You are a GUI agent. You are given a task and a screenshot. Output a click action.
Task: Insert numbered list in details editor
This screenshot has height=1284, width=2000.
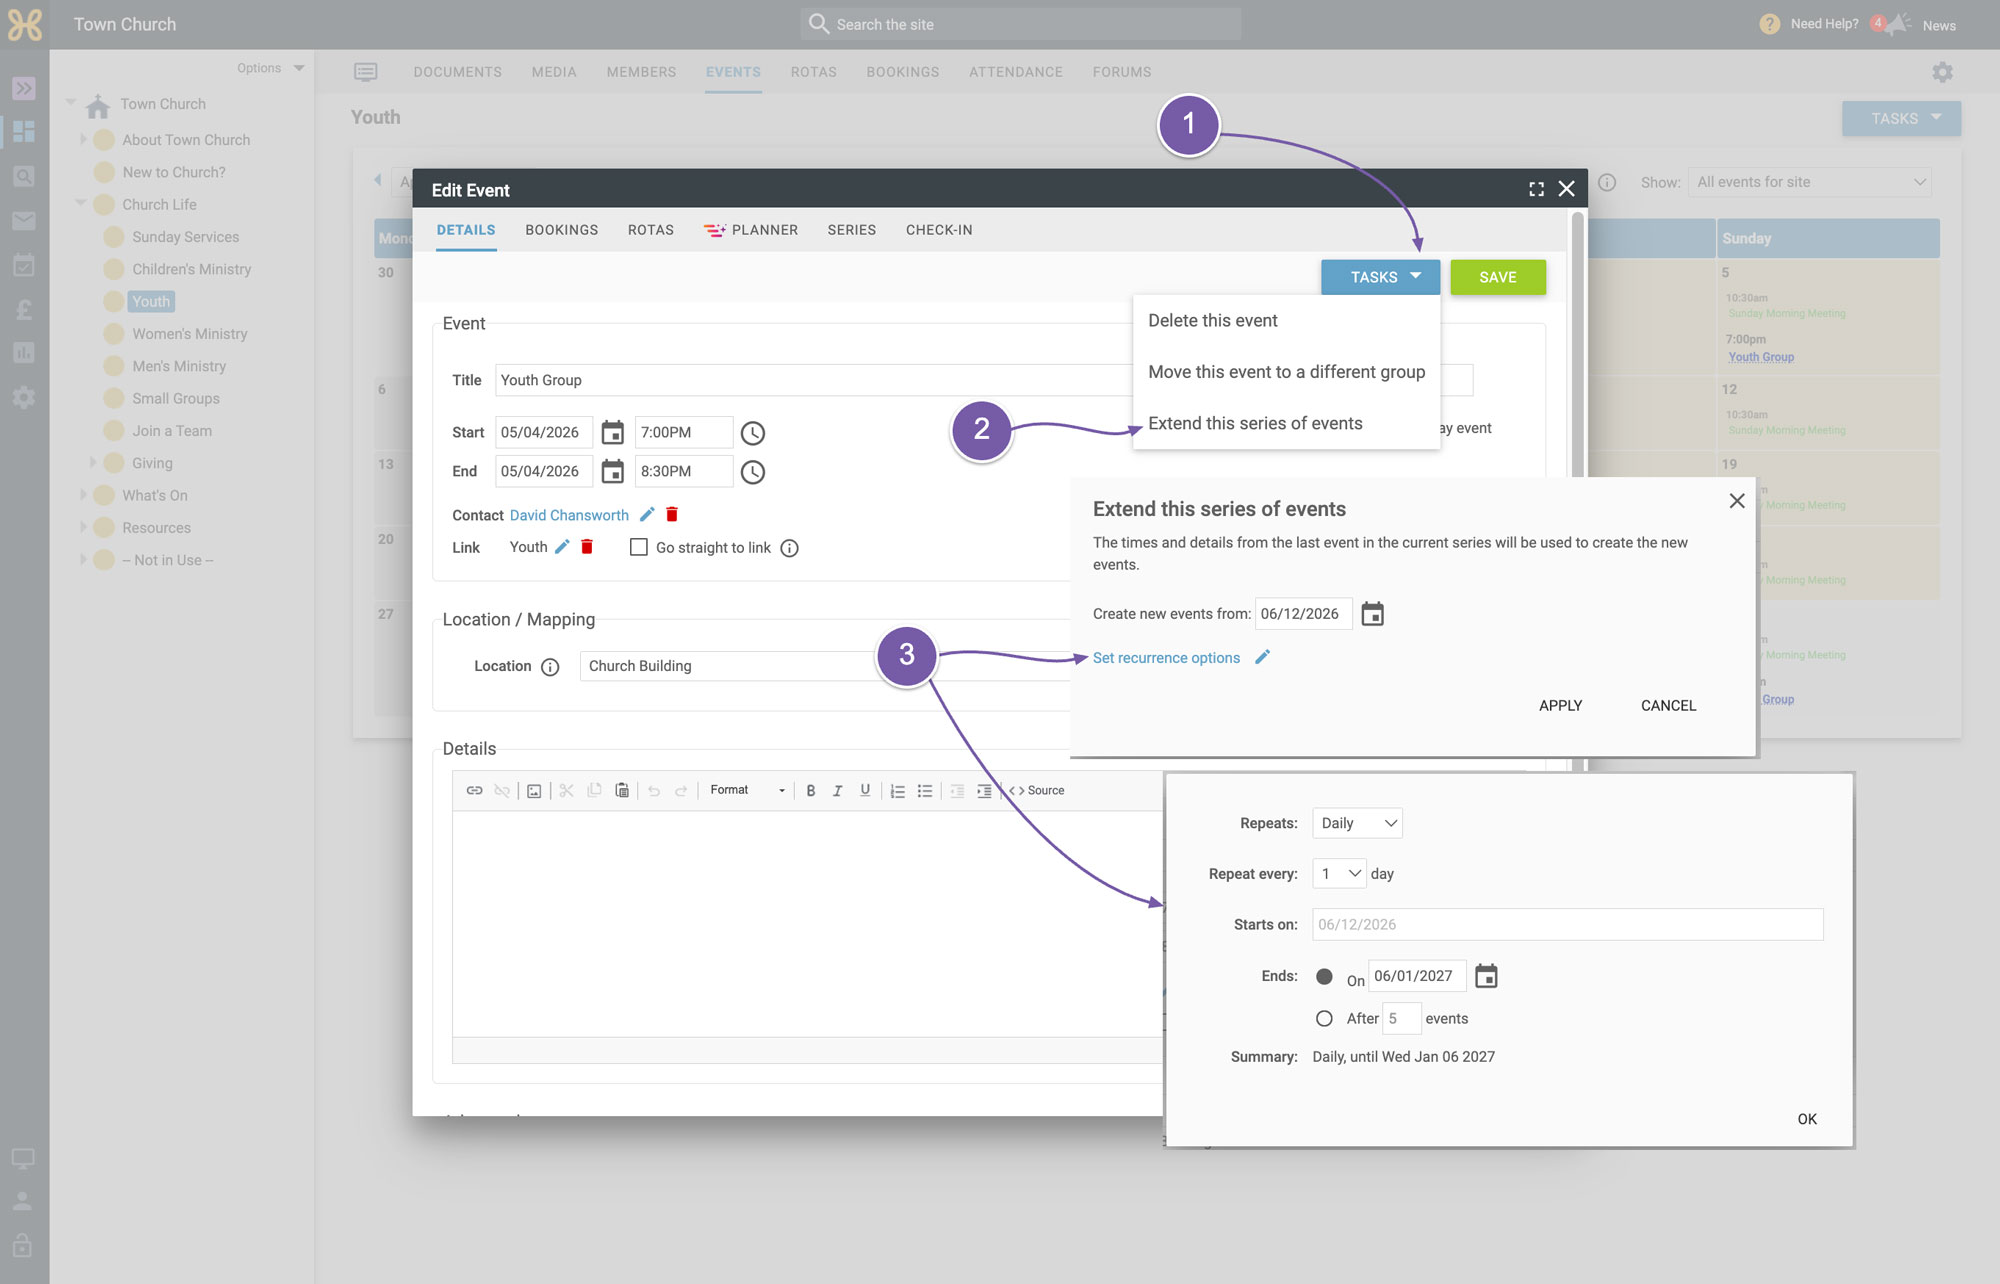pos(897,790)
